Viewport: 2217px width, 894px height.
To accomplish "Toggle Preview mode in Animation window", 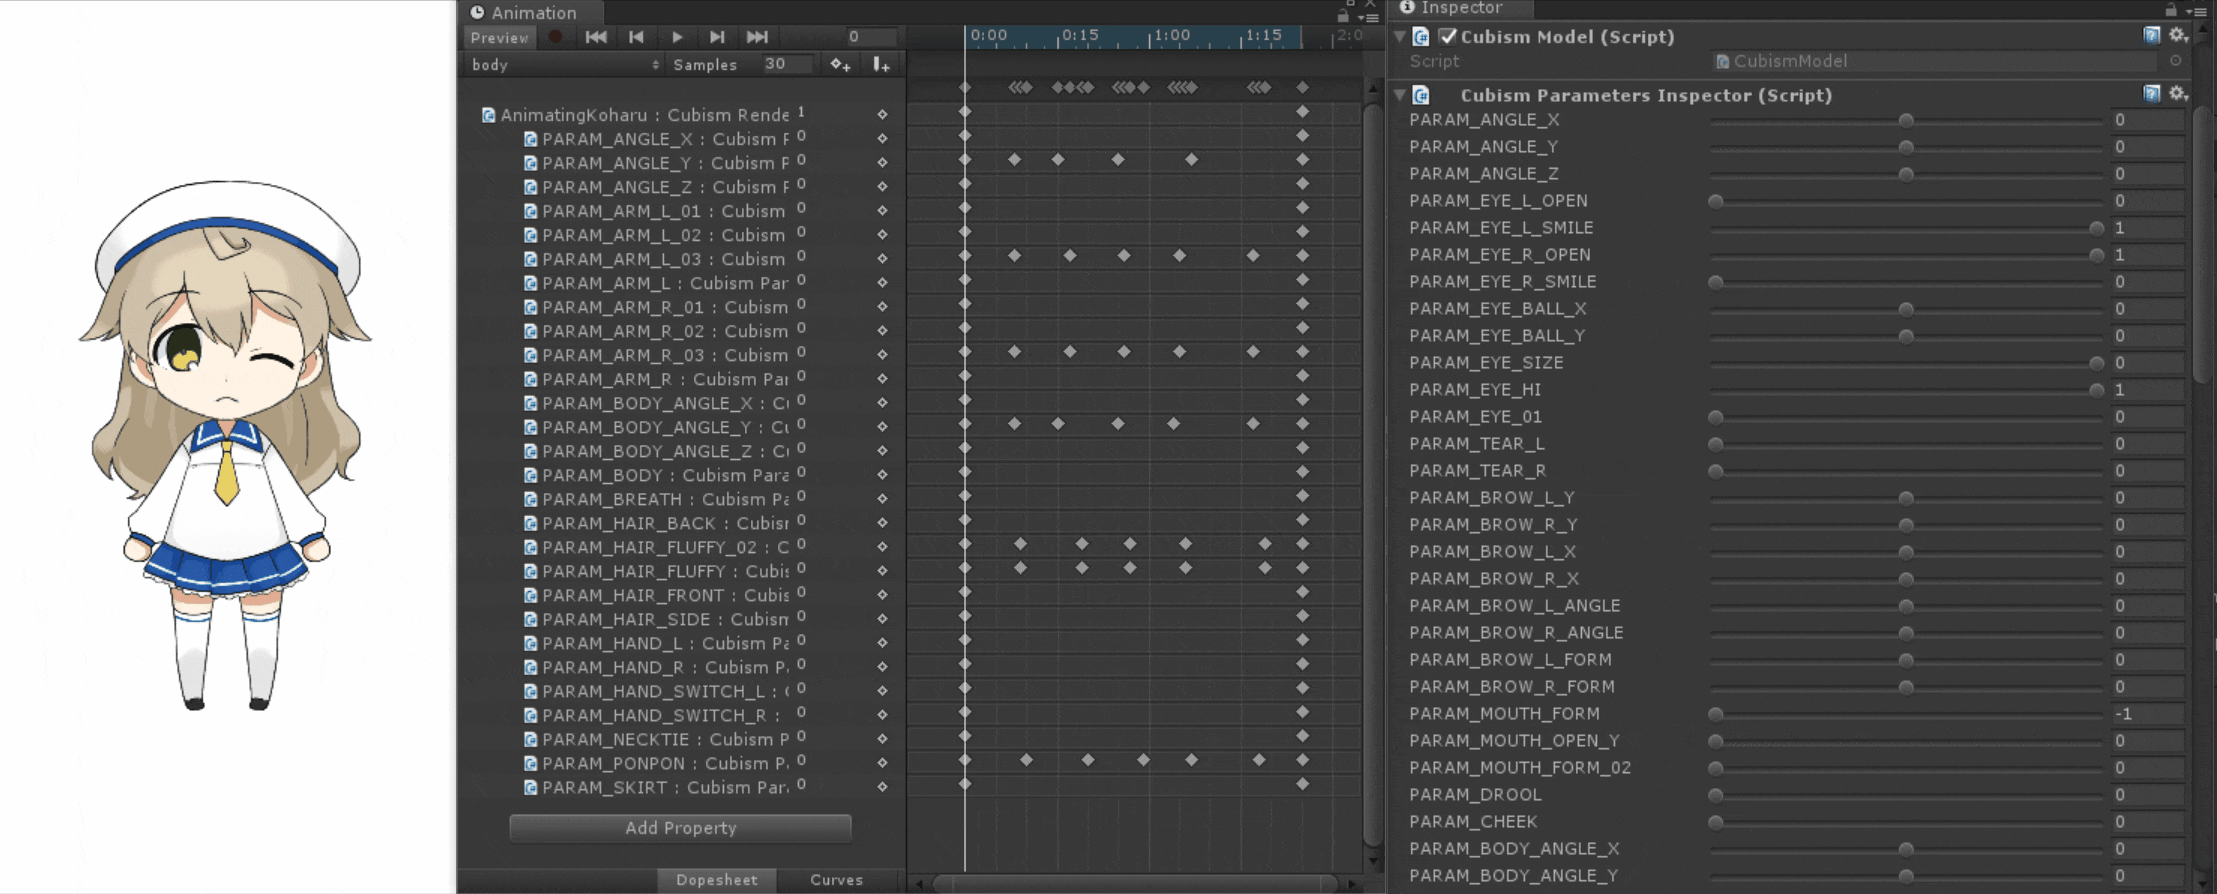I will (x=500, y=37).
